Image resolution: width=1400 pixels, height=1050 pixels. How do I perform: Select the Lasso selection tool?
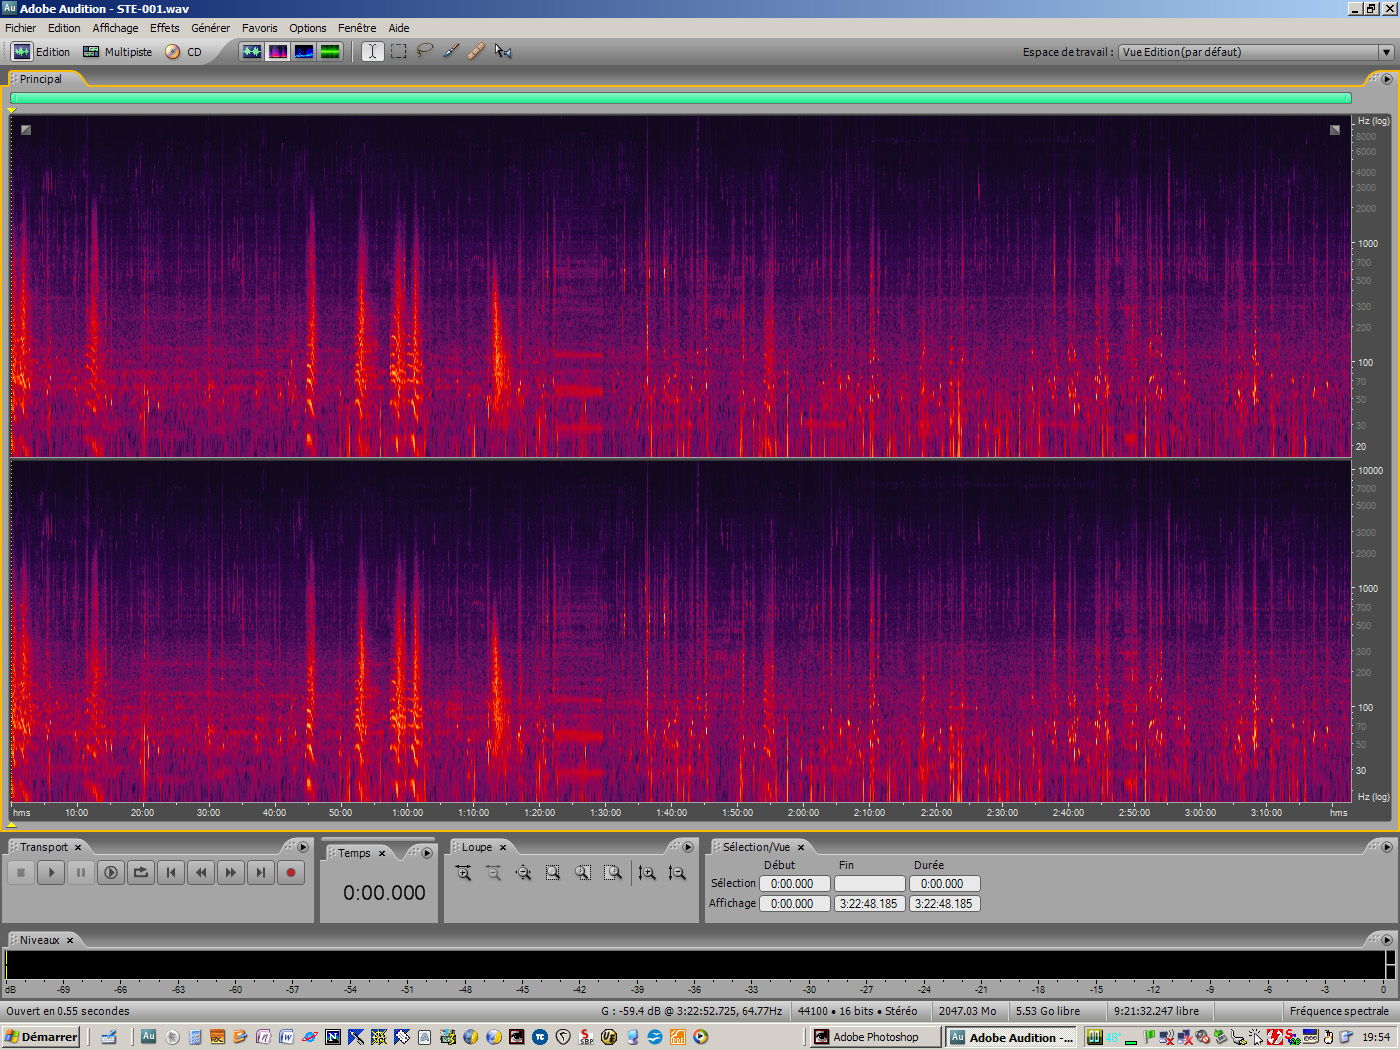pos(425,51)
